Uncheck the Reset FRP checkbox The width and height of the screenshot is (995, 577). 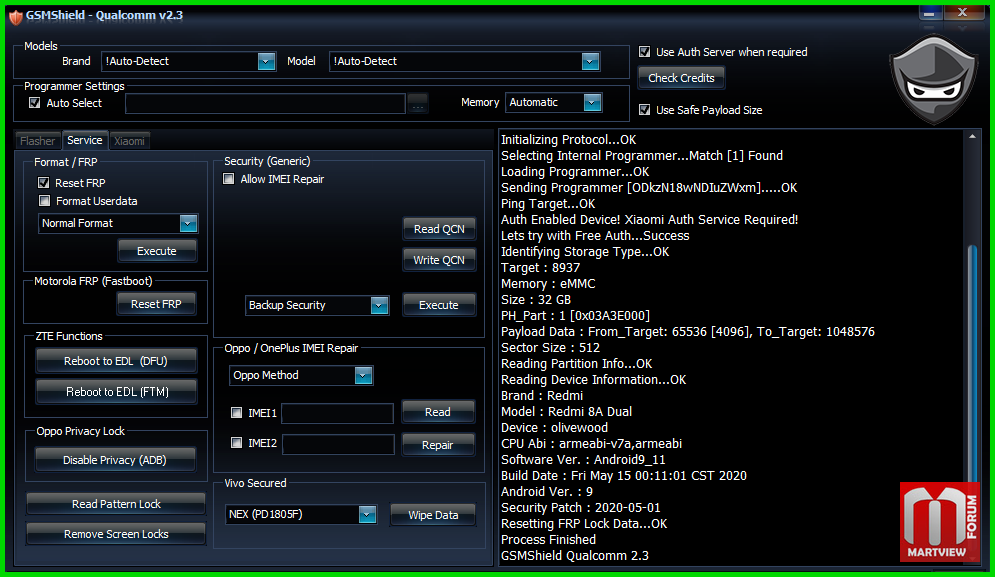[44, 183]
